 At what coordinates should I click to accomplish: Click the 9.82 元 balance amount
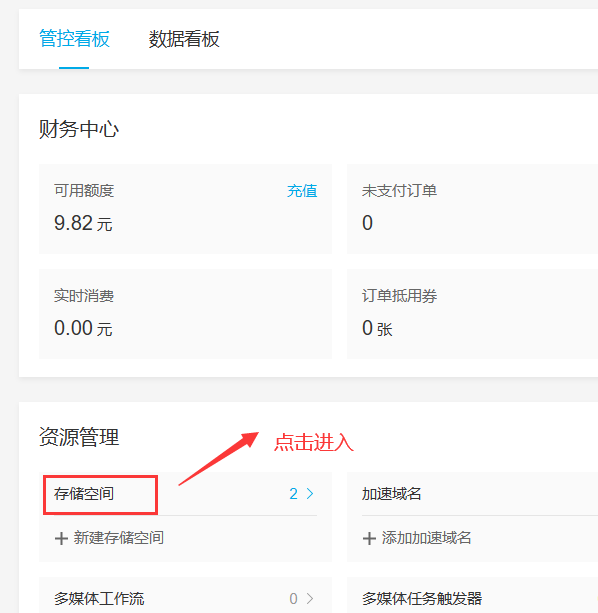[x=83, y=223]
